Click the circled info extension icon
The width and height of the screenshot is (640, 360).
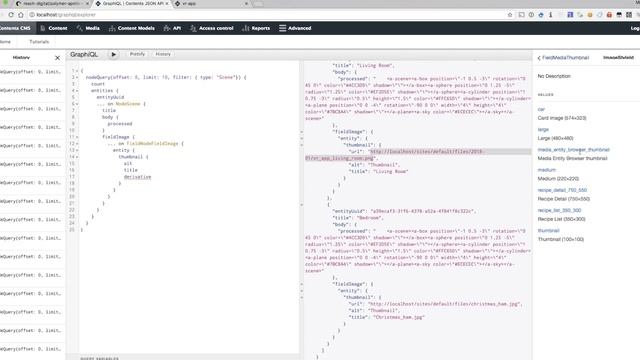tap(531, 15)
